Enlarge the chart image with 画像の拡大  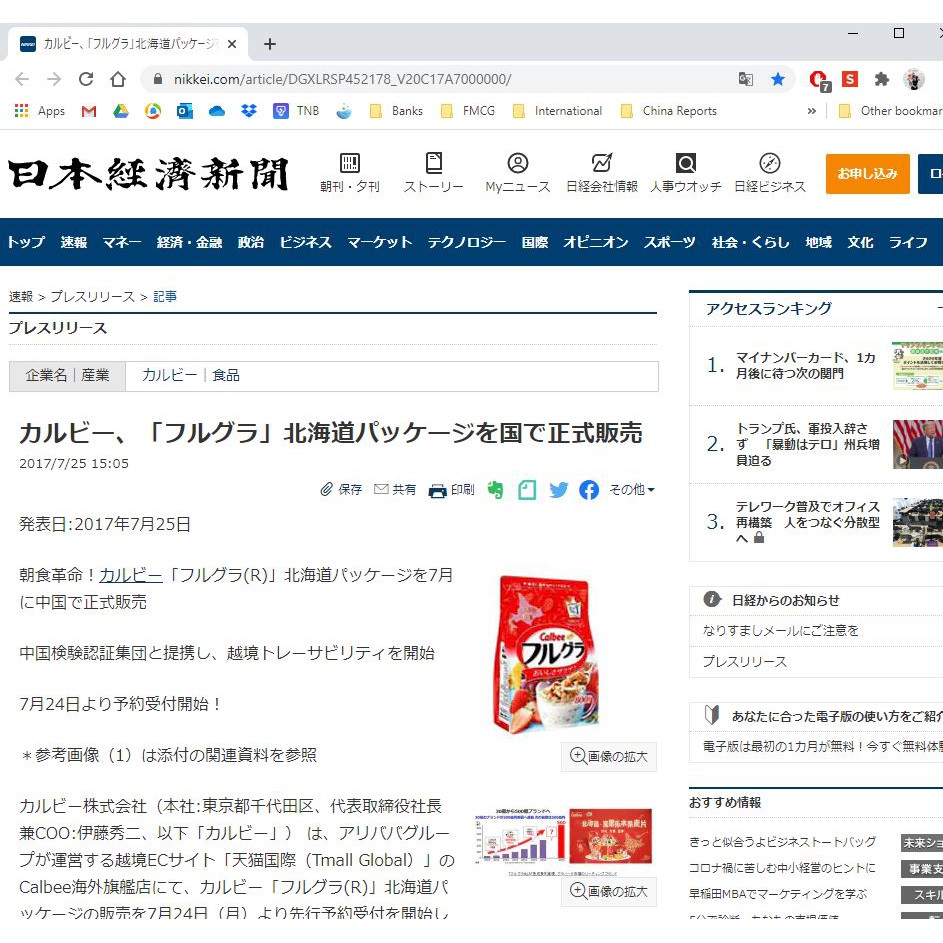(x=609, y=891)
